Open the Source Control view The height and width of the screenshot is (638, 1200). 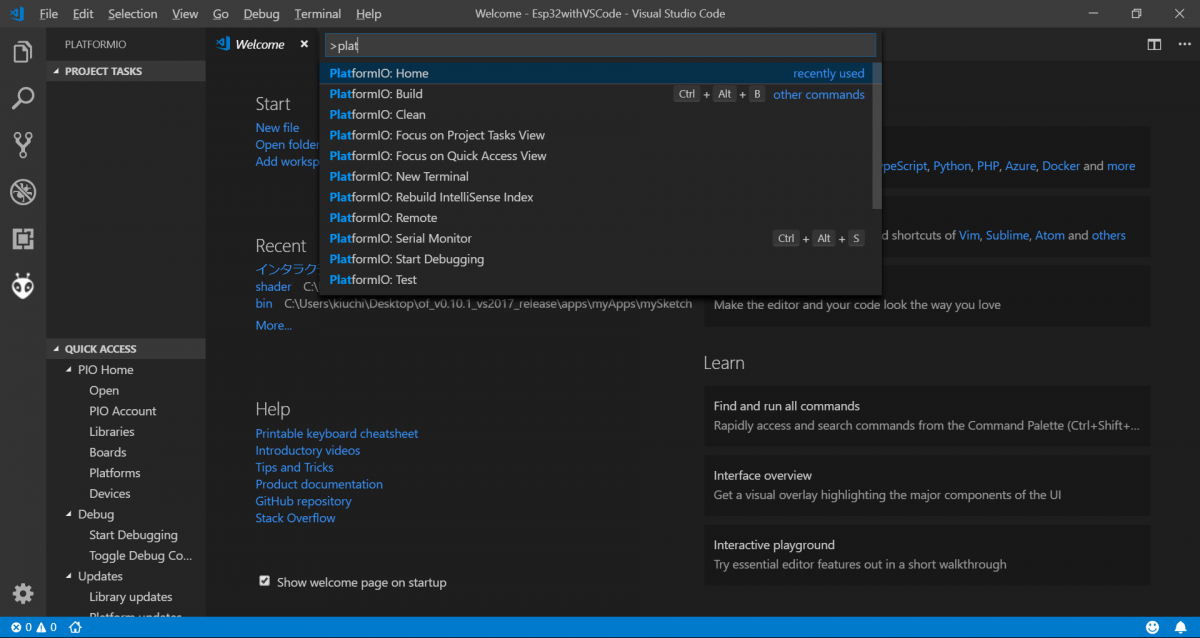tap(23, 145)
